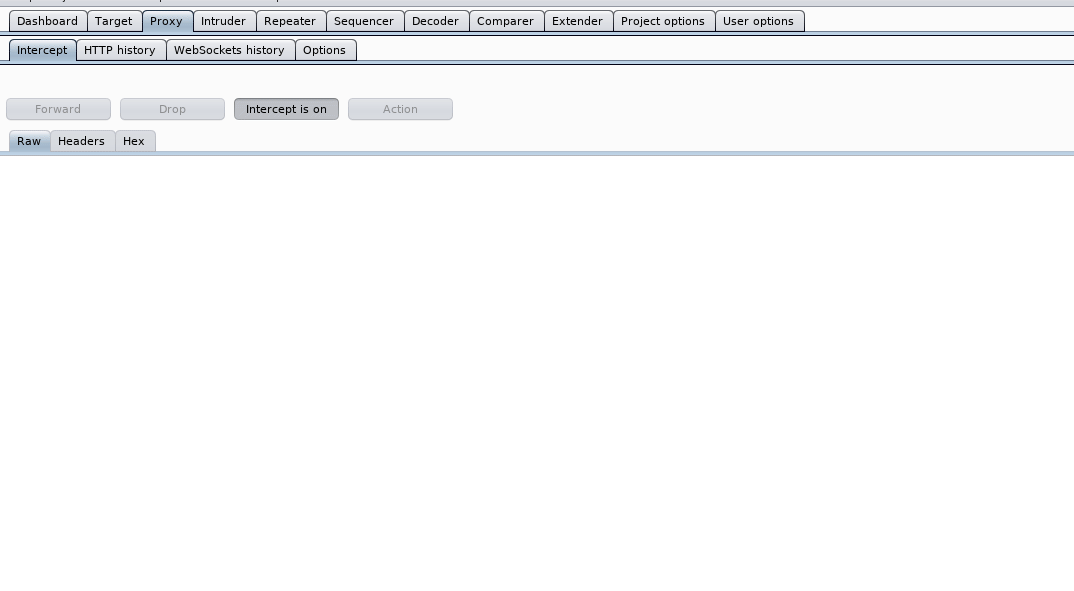Switch to the Target tab
The height and width of the screenshot is (591, 1074).
[x=114, y=21]
